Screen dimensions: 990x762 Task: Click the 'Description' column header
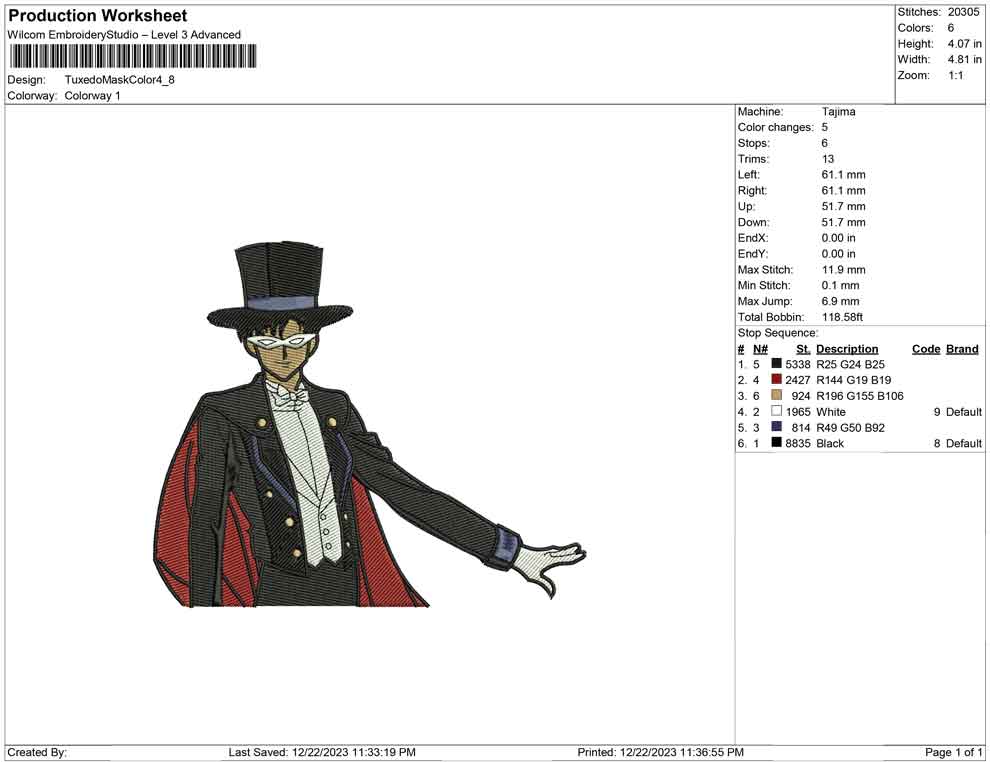pos(847,348)
